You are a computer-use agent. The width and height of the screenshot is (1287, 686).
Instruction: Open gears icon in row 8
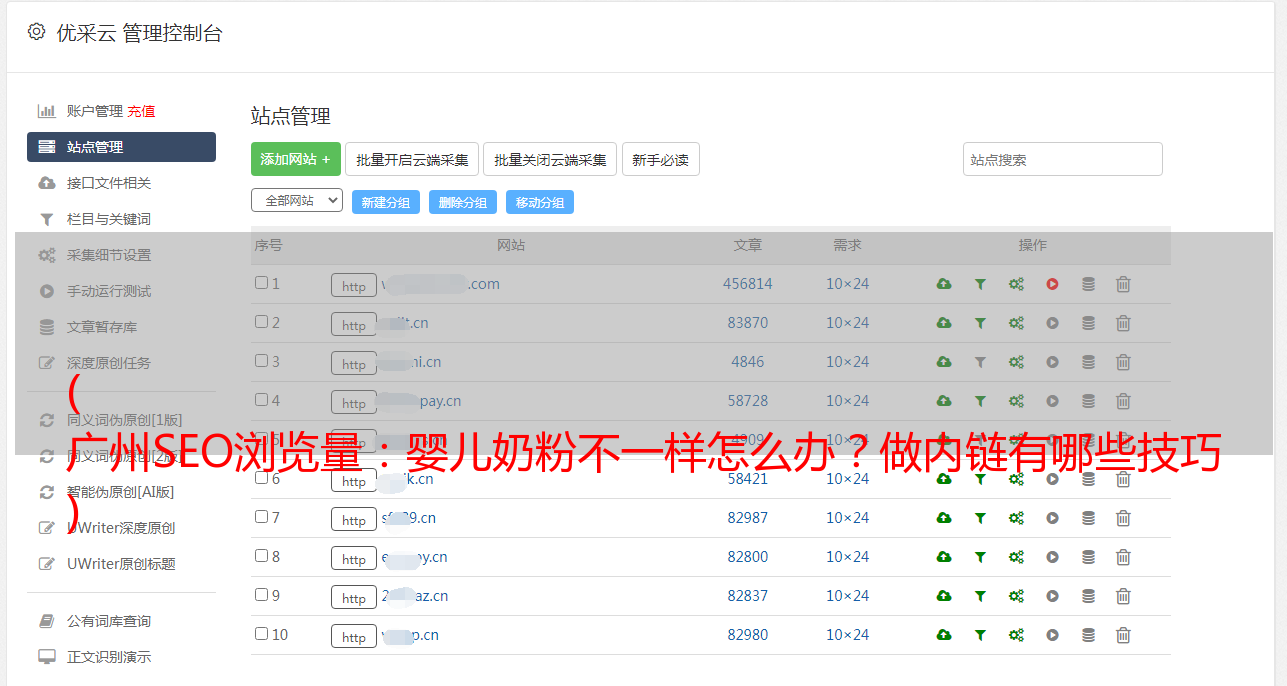coord(1016,557)
